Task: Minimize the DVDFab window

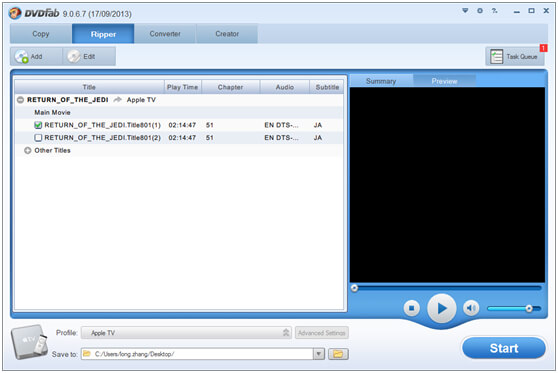Action: (517, 11)
